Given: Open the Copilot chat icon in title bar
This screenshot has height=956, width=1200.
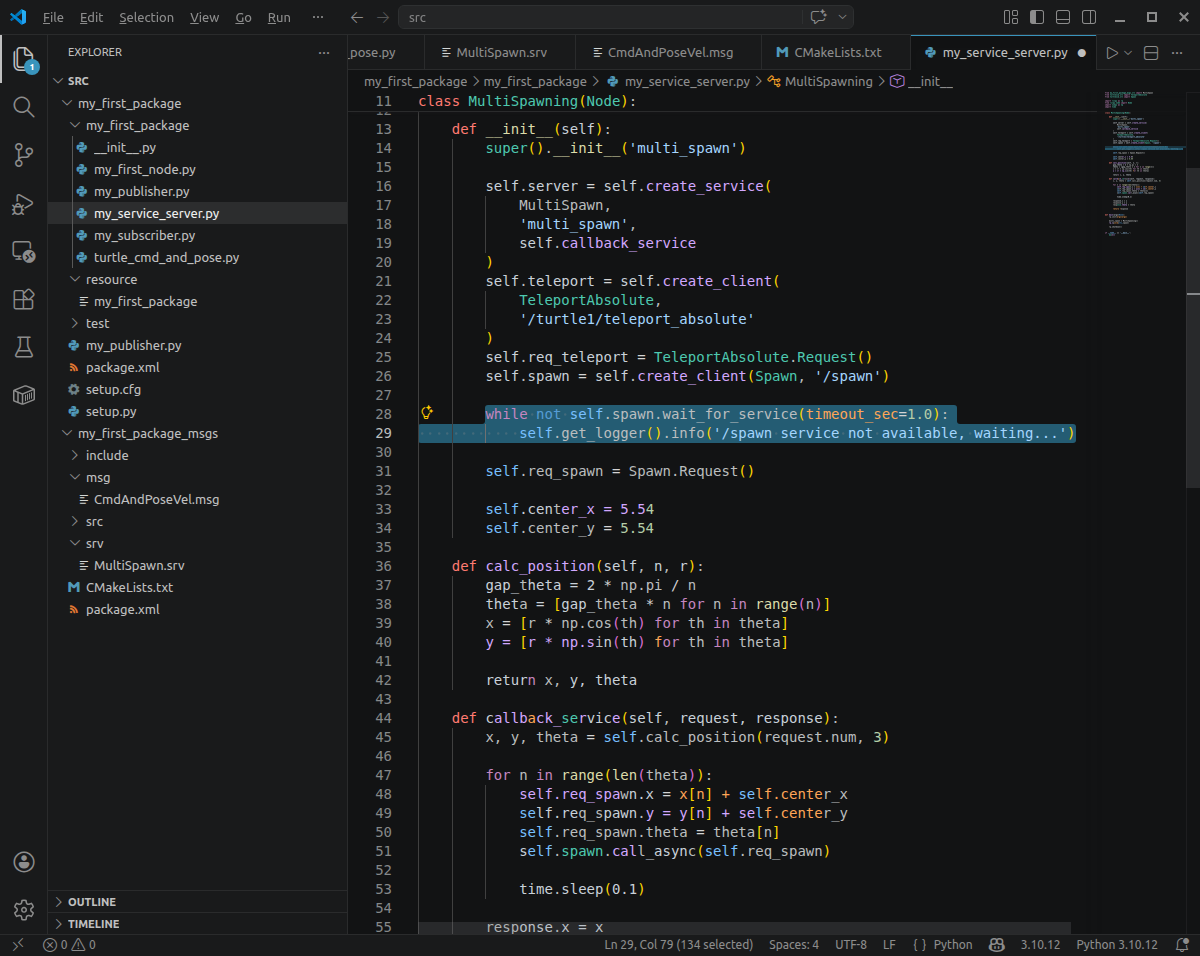Looking at the screenshot, I should pyautogui.click(x=817, y=17).
